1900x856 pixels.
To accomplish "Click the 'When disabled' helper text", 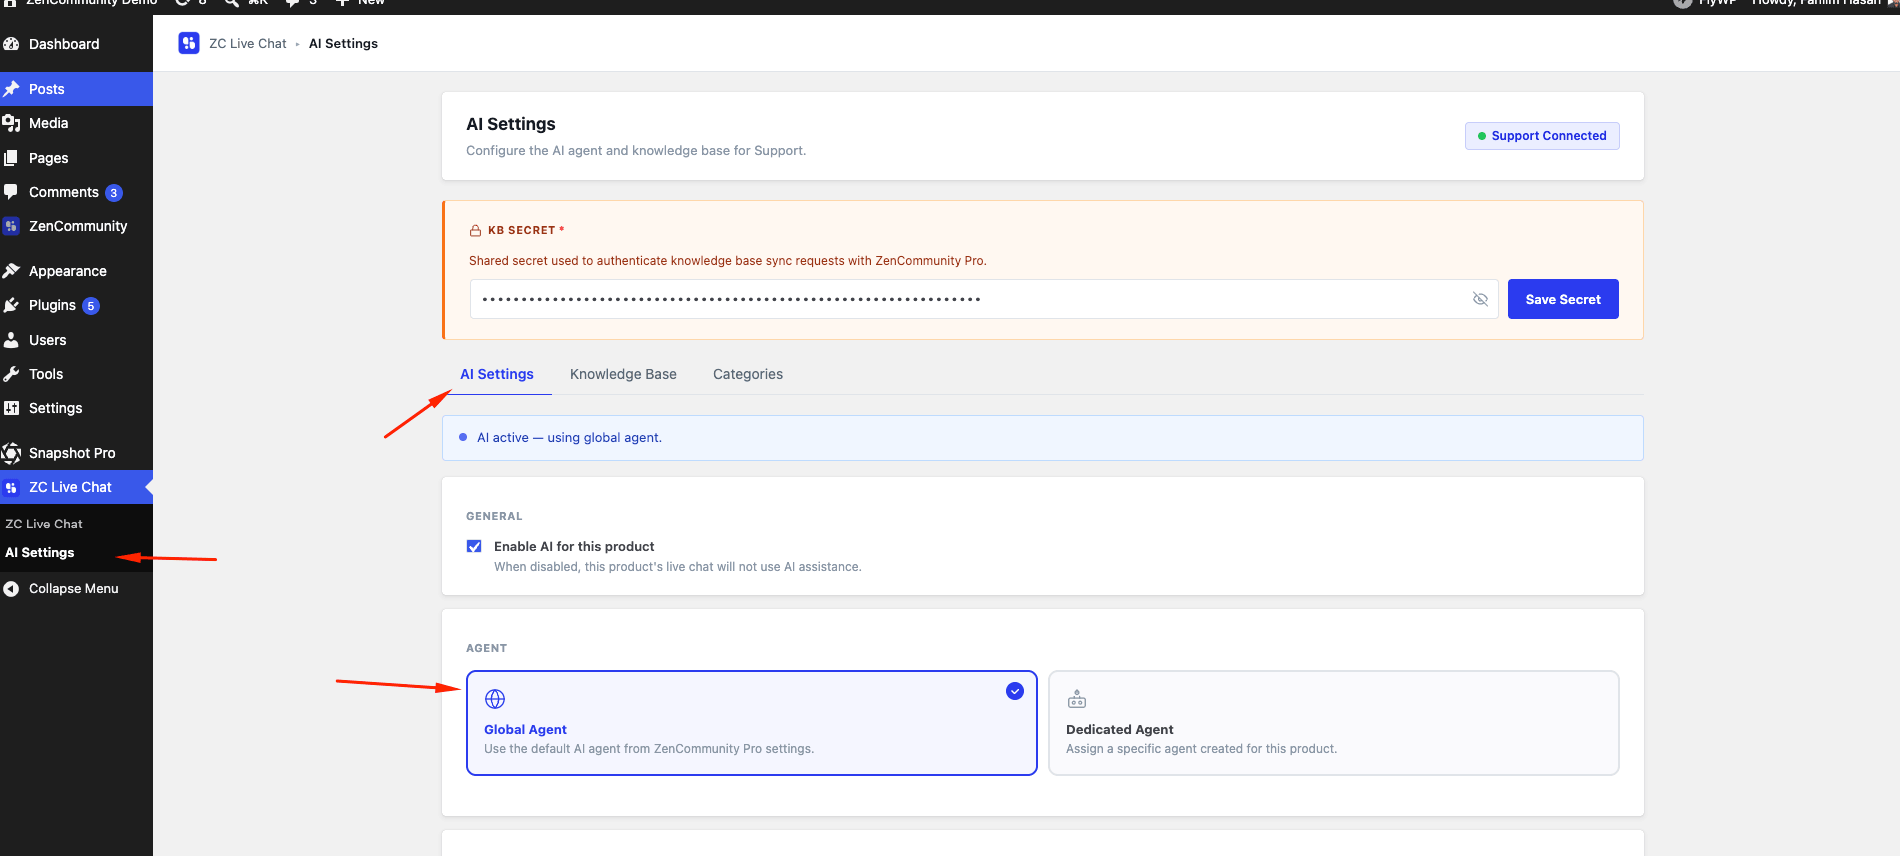I will tap(678, 567).
